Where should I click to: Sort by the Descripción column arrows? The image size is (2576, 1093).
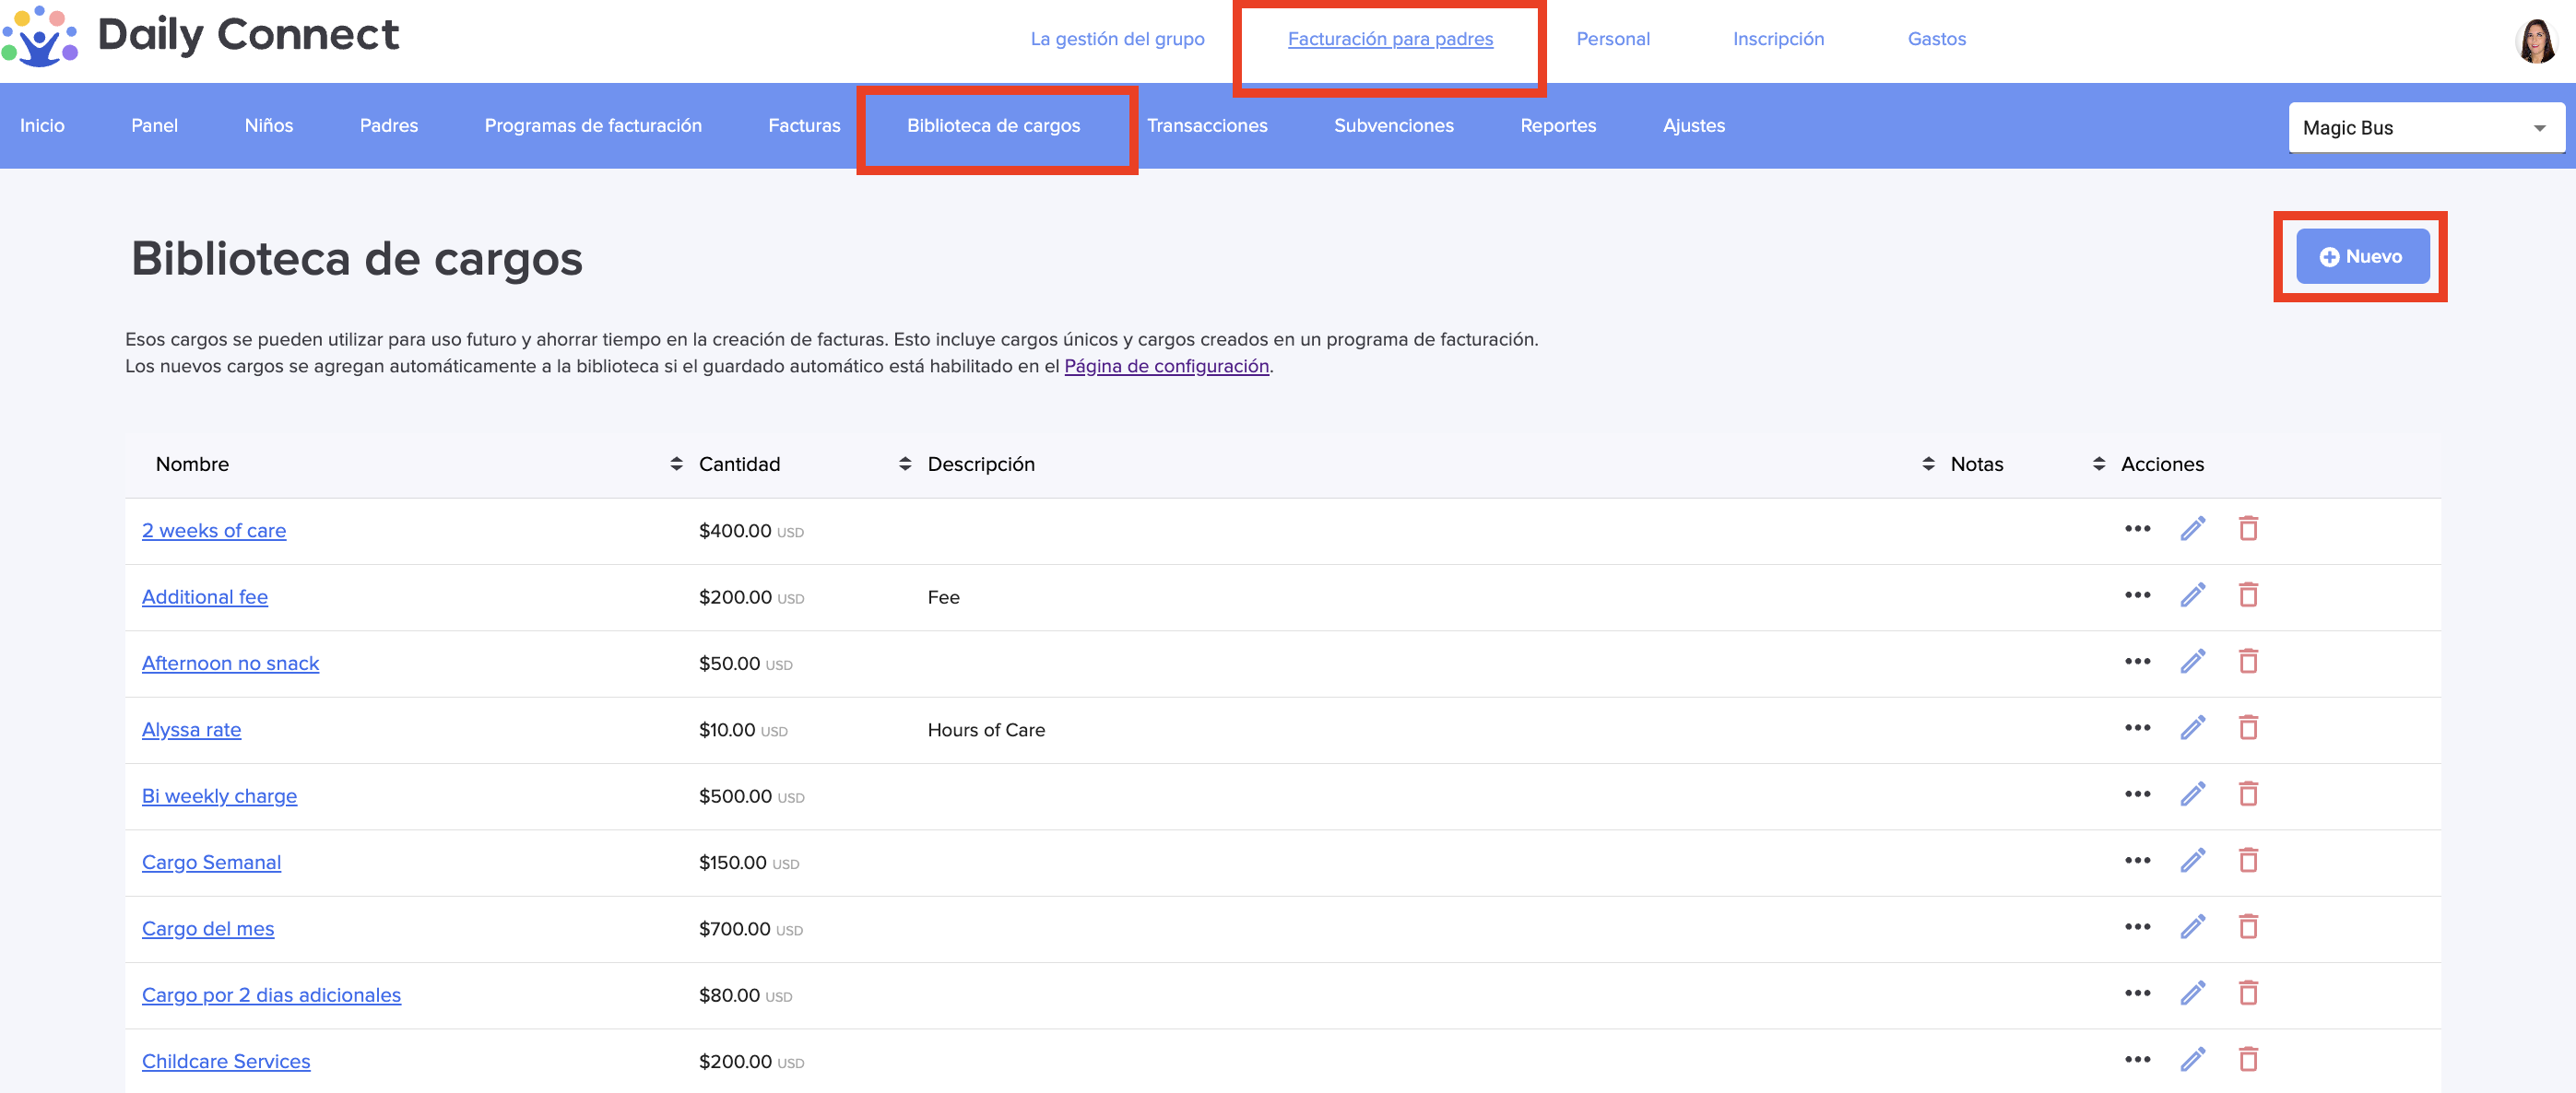[1927, 464]
